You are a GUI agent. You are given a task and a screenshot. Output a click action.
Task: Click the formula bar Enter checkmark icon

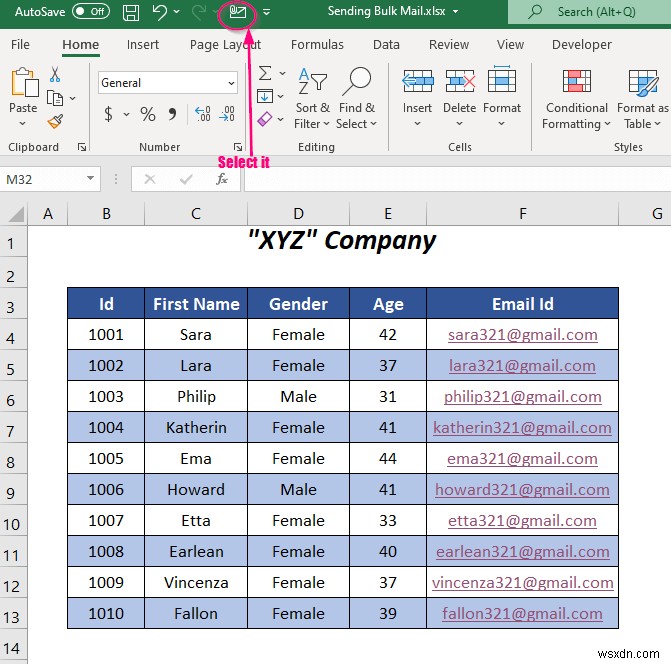click(x=186, y=179)
